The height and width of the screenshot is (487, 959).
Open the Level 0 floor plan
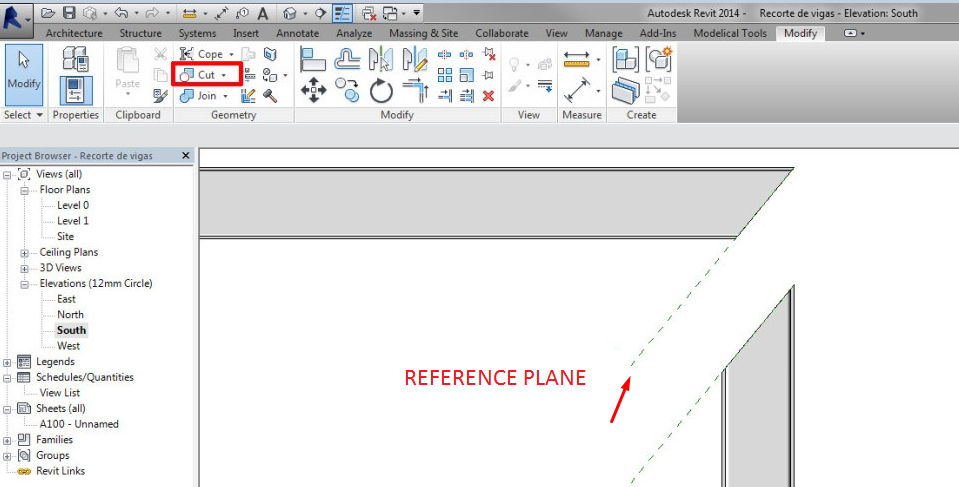tap(73, 205)
